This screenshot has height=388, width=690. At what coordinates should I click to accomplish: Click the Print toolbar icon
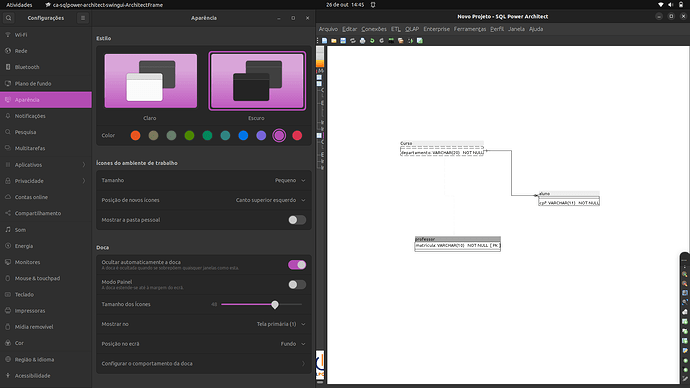click(362, 40)
